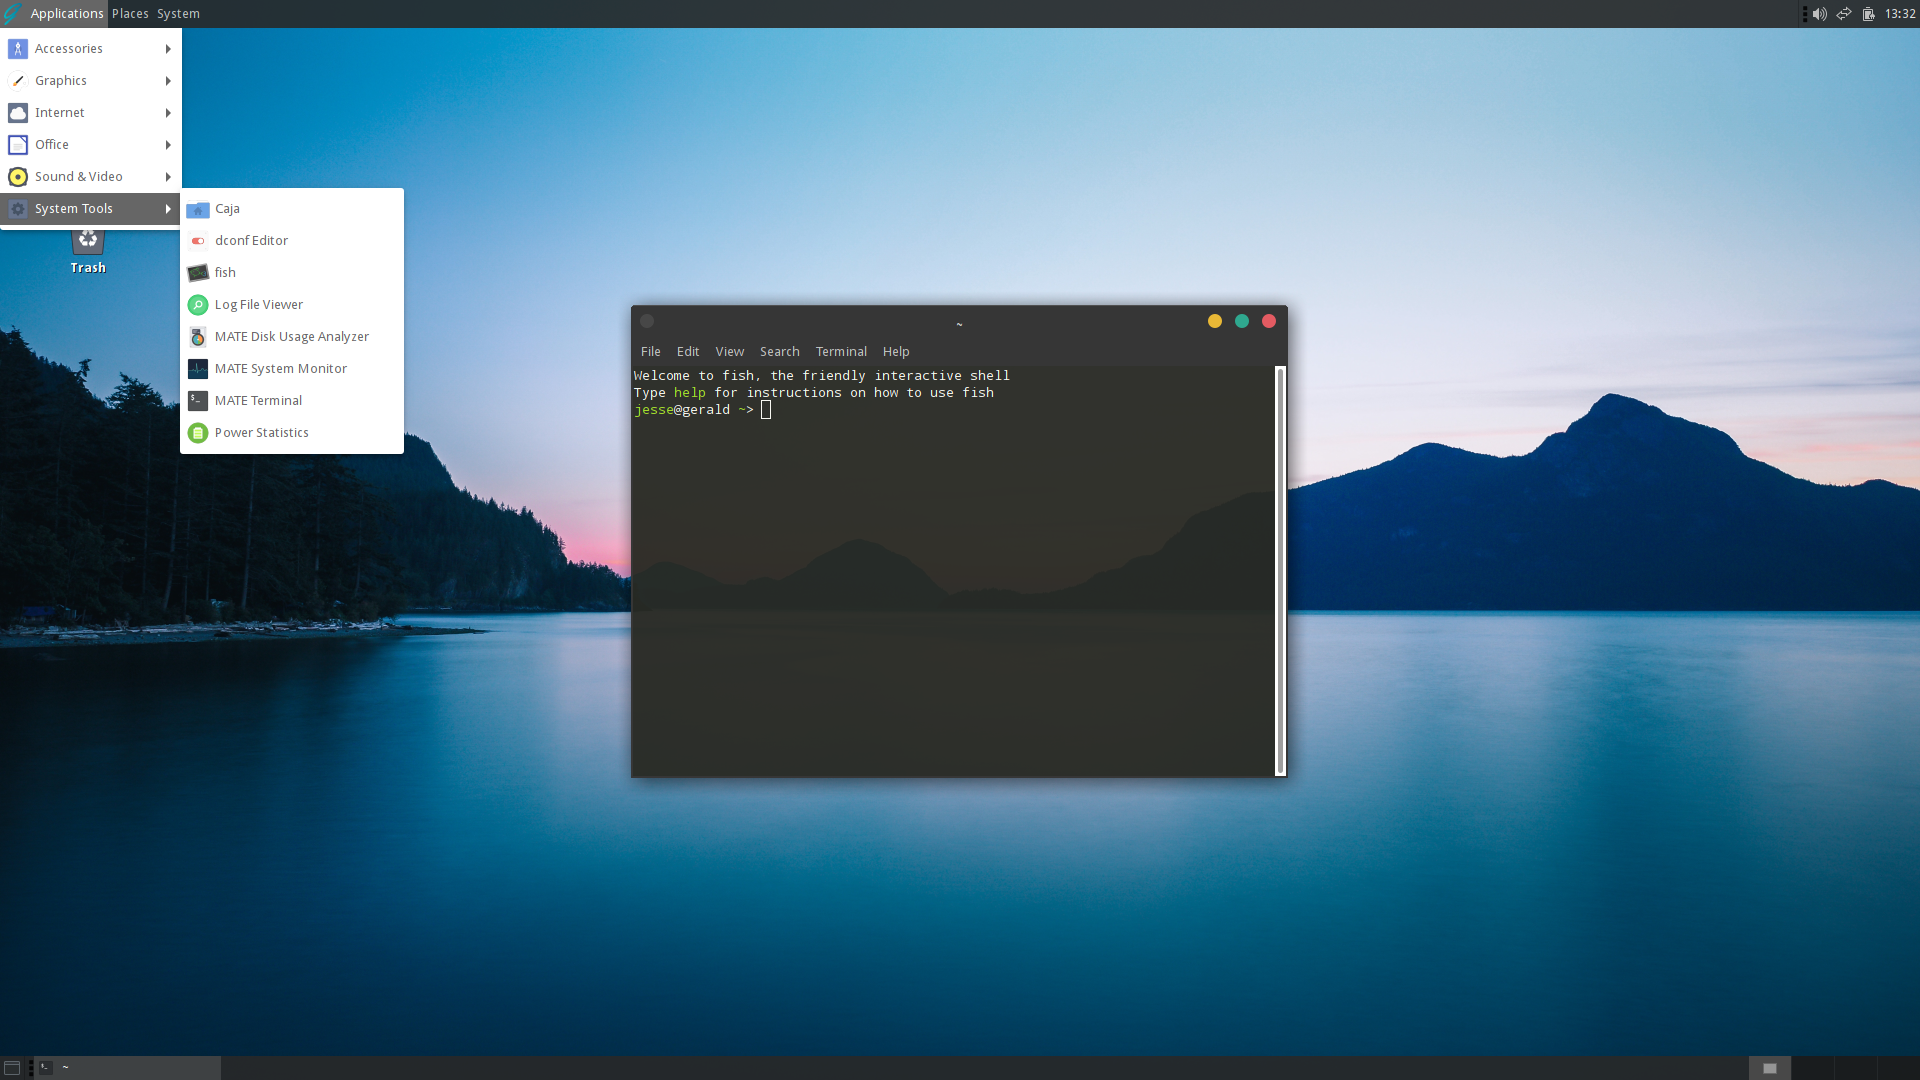Click the network connection tray icon
The image size is (1920, 1080).
click(x=1844, y=14)
